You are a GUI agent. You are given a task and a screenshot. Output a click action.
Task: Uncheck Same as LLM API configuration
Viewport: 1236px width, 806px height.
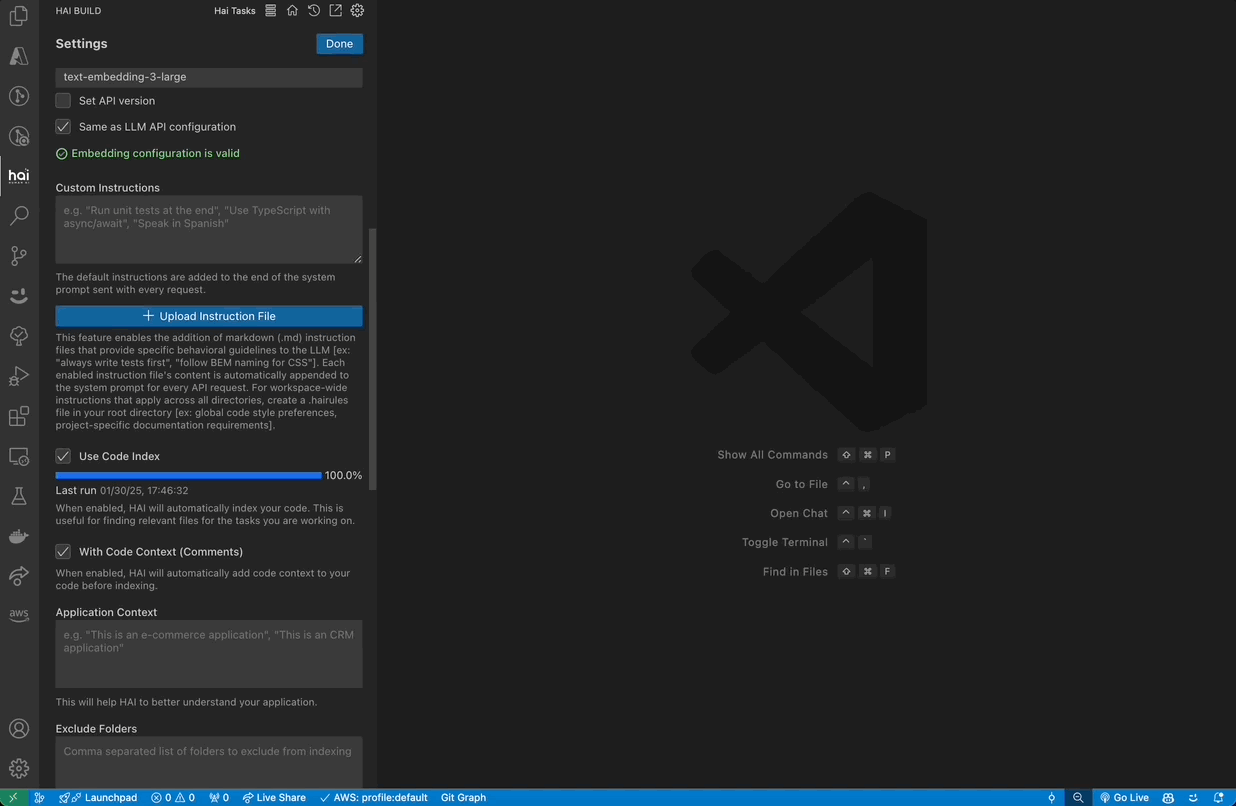[x=63, y=127]
